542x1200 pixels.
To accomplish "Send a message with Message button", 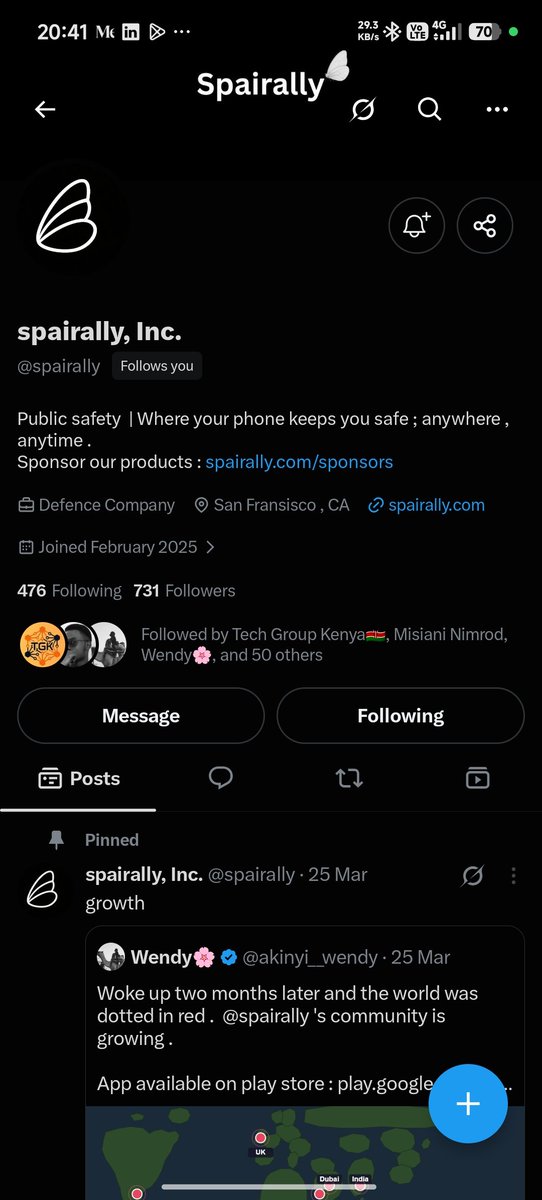I will click(141, 716).
